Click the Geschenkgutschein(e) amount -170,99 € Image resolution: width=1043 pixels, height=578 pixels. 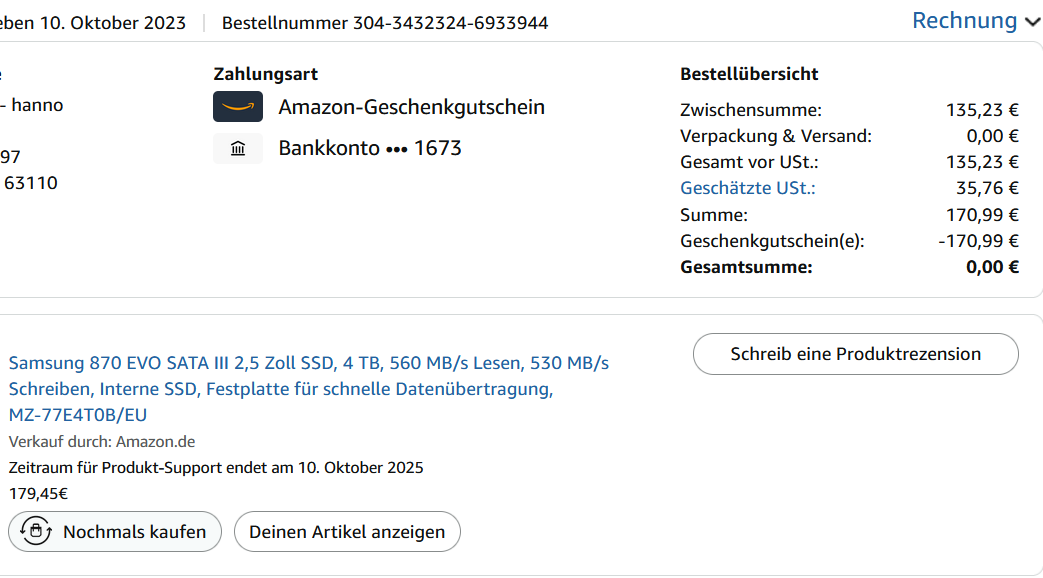point(978,241)
